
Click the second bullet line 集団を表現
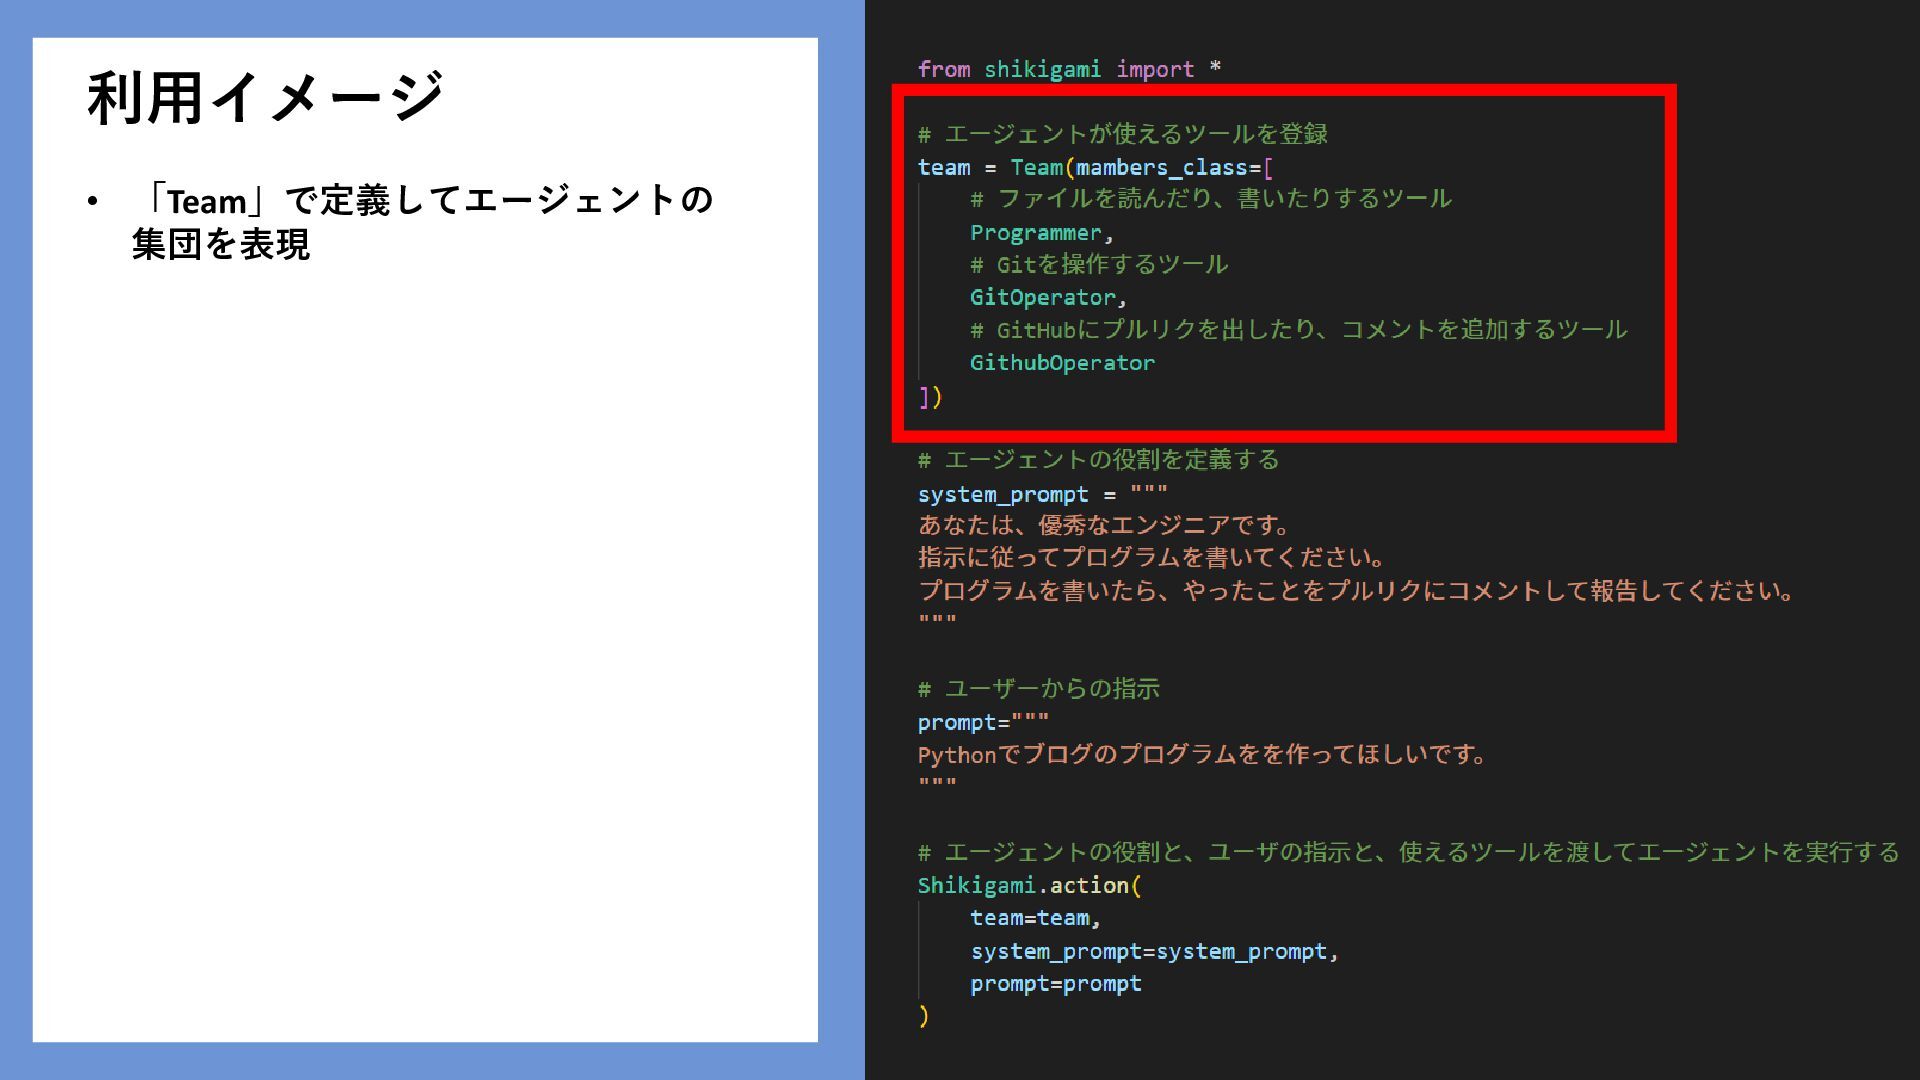221,244
